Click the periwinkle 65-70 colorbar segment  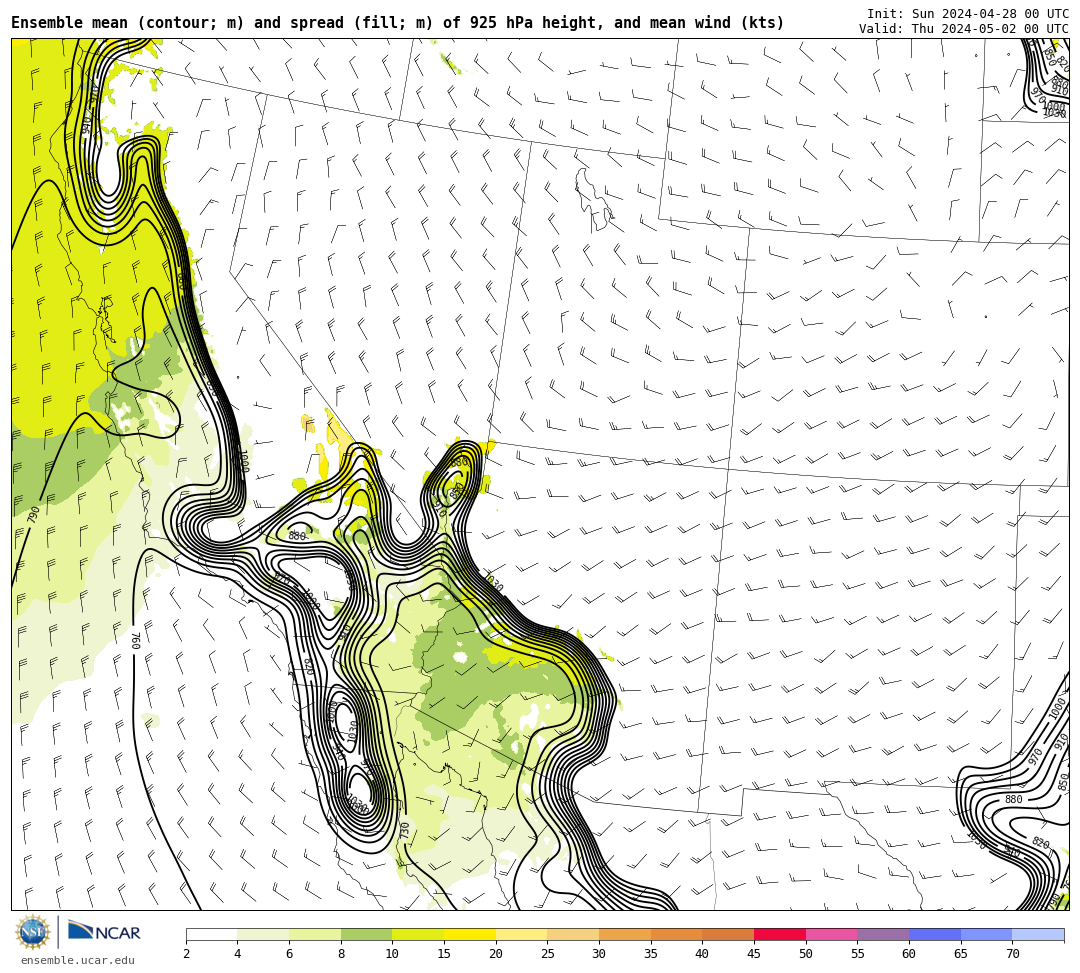[986, 934]
